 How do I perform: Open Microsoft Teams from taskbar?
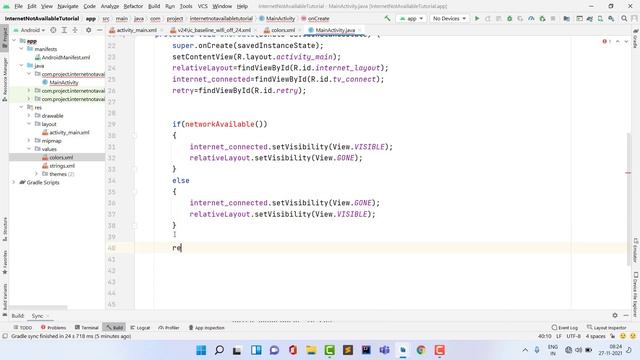384,350
